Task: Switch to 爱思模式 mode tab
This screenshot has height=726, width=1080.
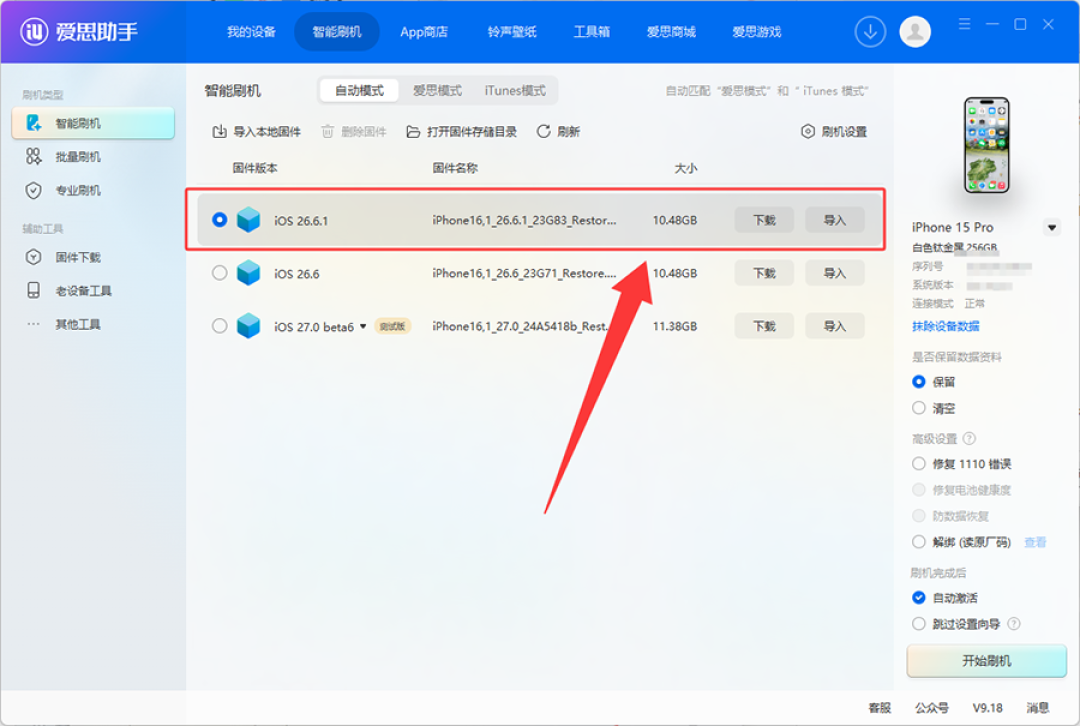Action: pyautogui.click(x=437, y=91)
